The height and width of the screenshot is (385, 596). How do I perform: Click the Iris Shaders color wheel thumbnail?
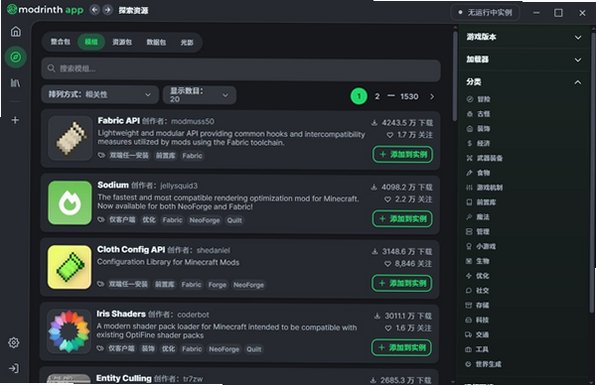pyautogui.click(x=69, y=331)
